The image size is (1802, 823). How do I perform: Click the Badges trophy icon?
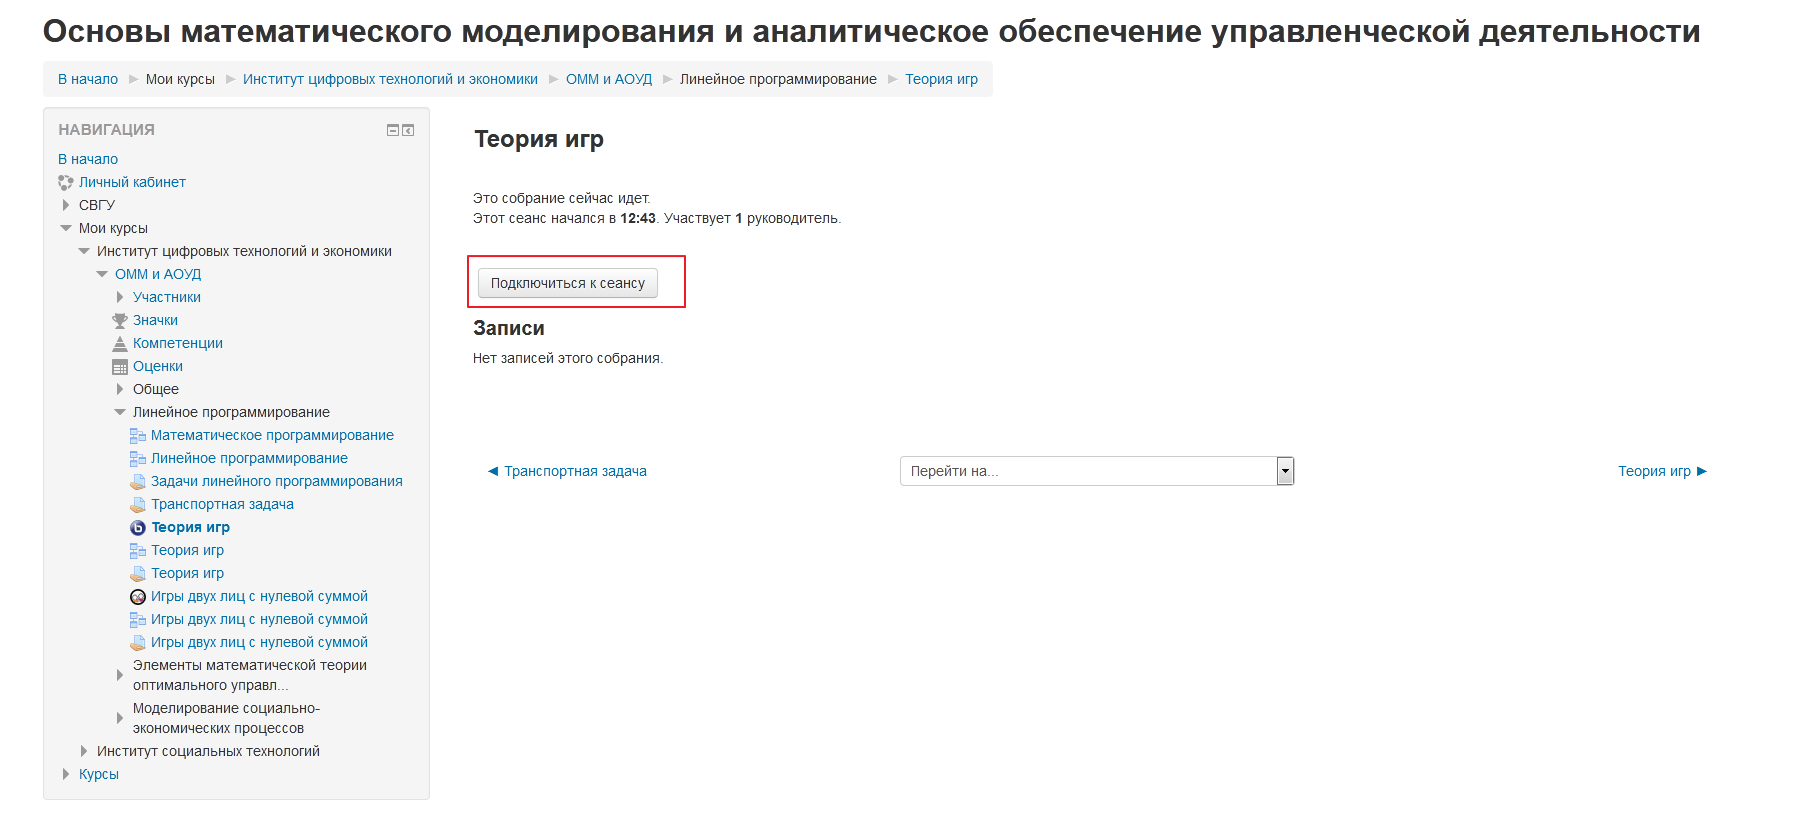point(120,321)
